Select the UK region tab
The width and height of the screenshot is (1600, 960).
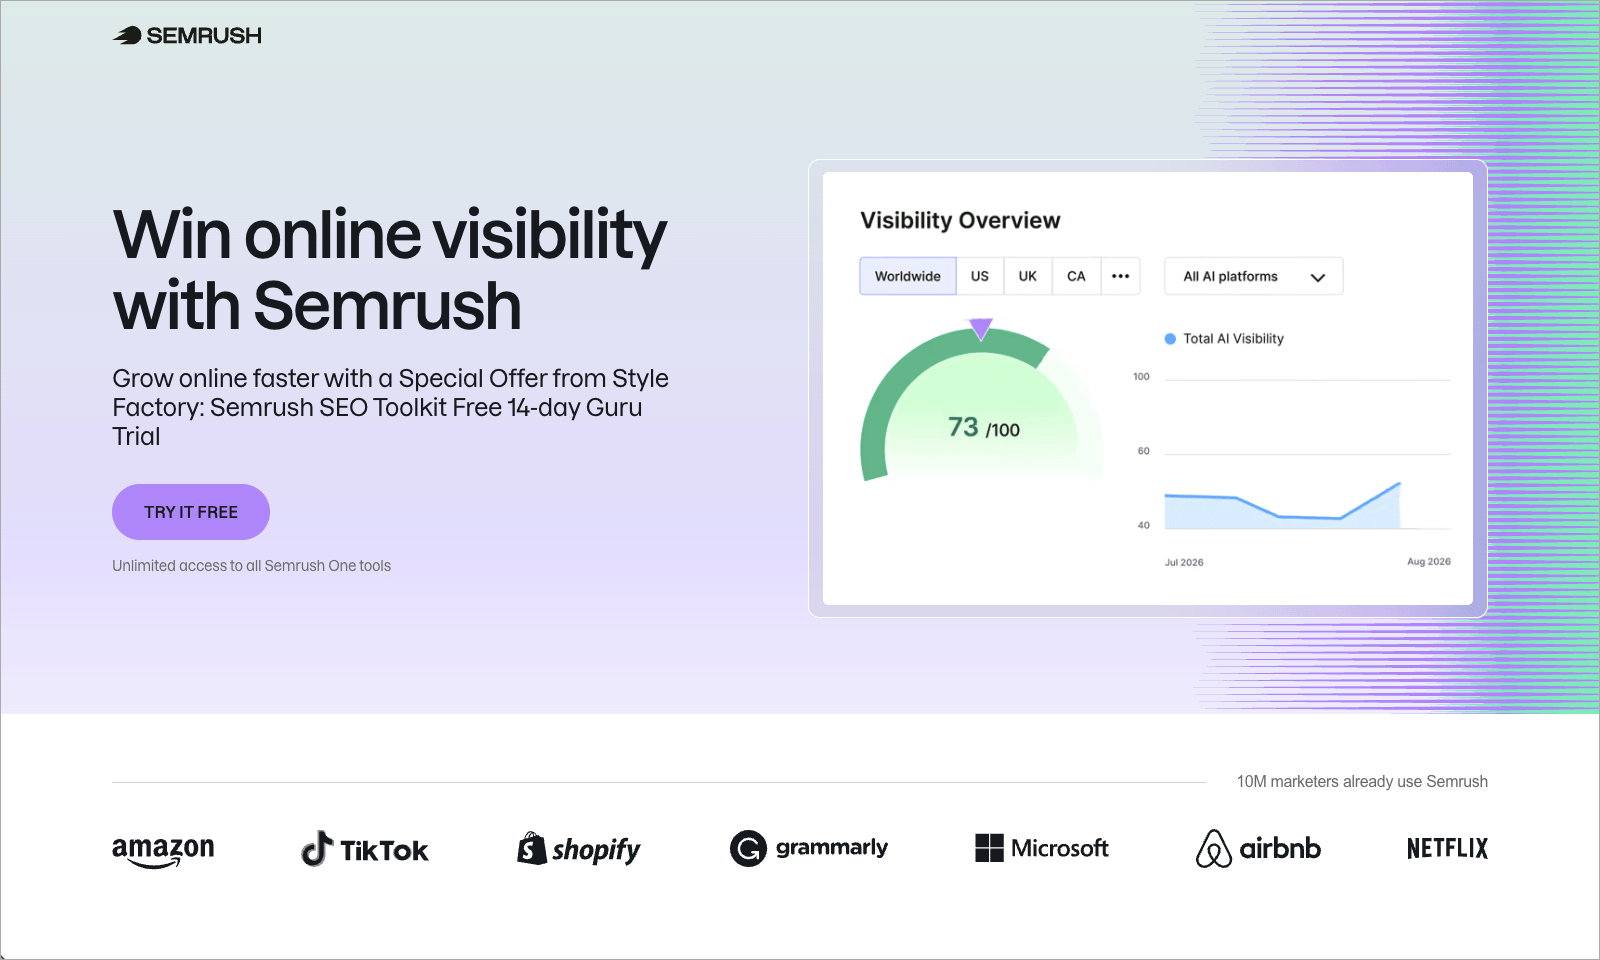[x=1028, y=276]
